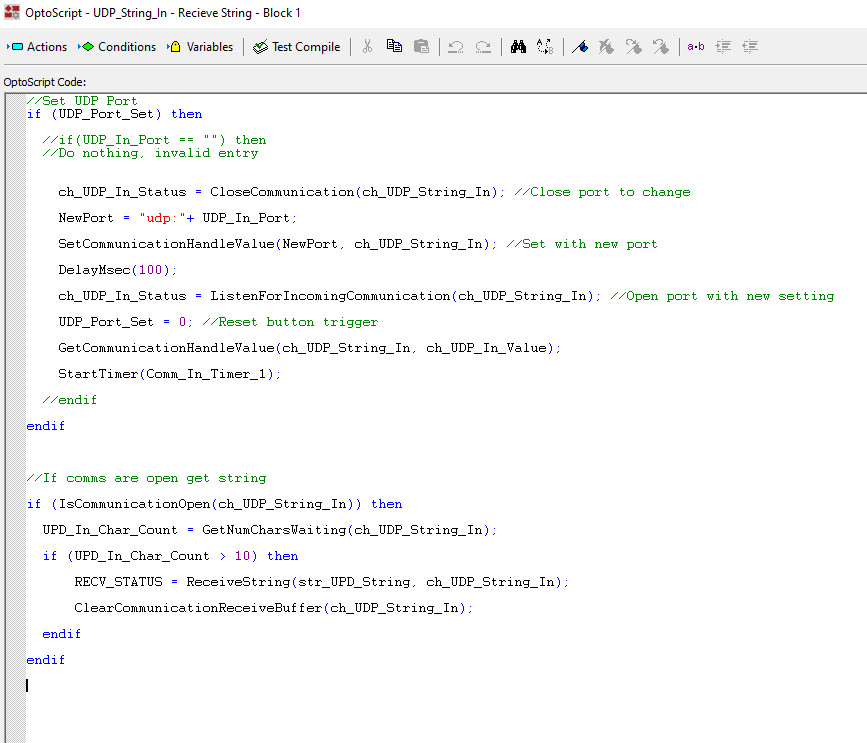
Task: Click 'ReceiveString' command text
Action: point(238,582)
